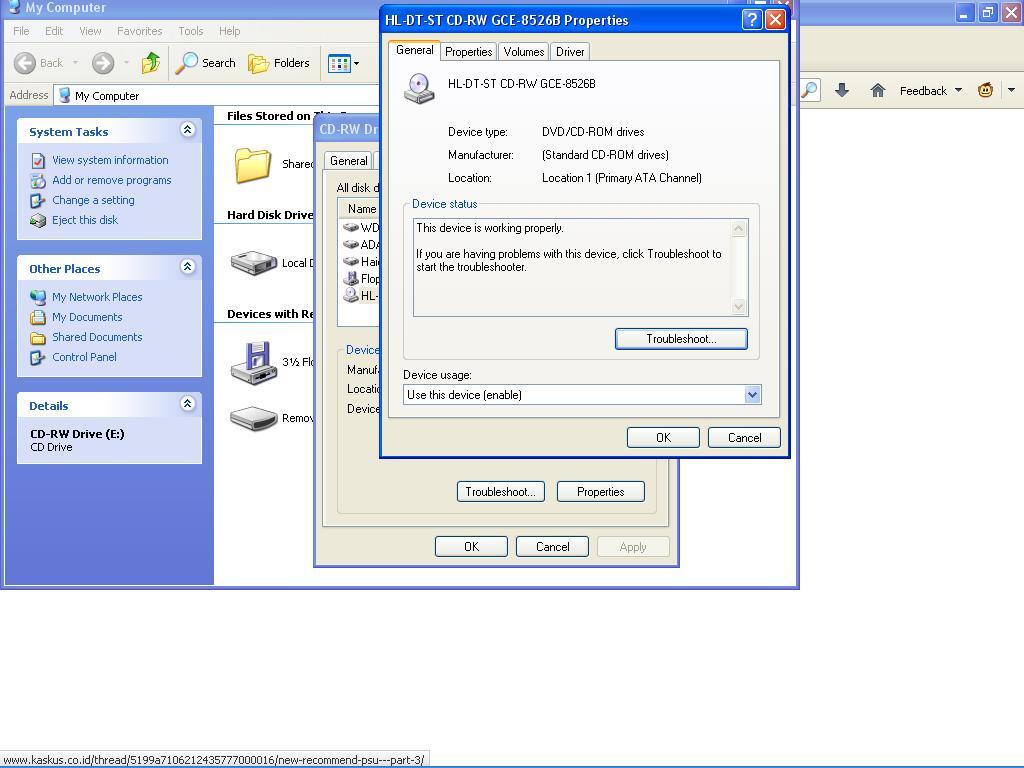Toggle the Folders pane button

pos(279,63)
